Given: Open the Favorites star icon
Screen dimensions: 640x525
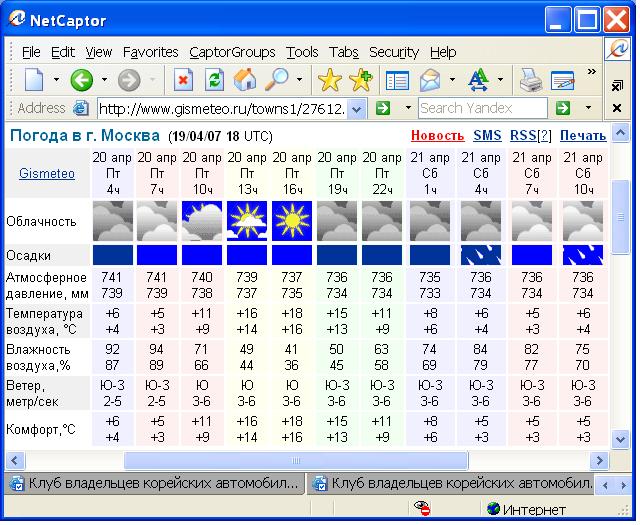Looking at the screenshot, I should coord(329,80).
